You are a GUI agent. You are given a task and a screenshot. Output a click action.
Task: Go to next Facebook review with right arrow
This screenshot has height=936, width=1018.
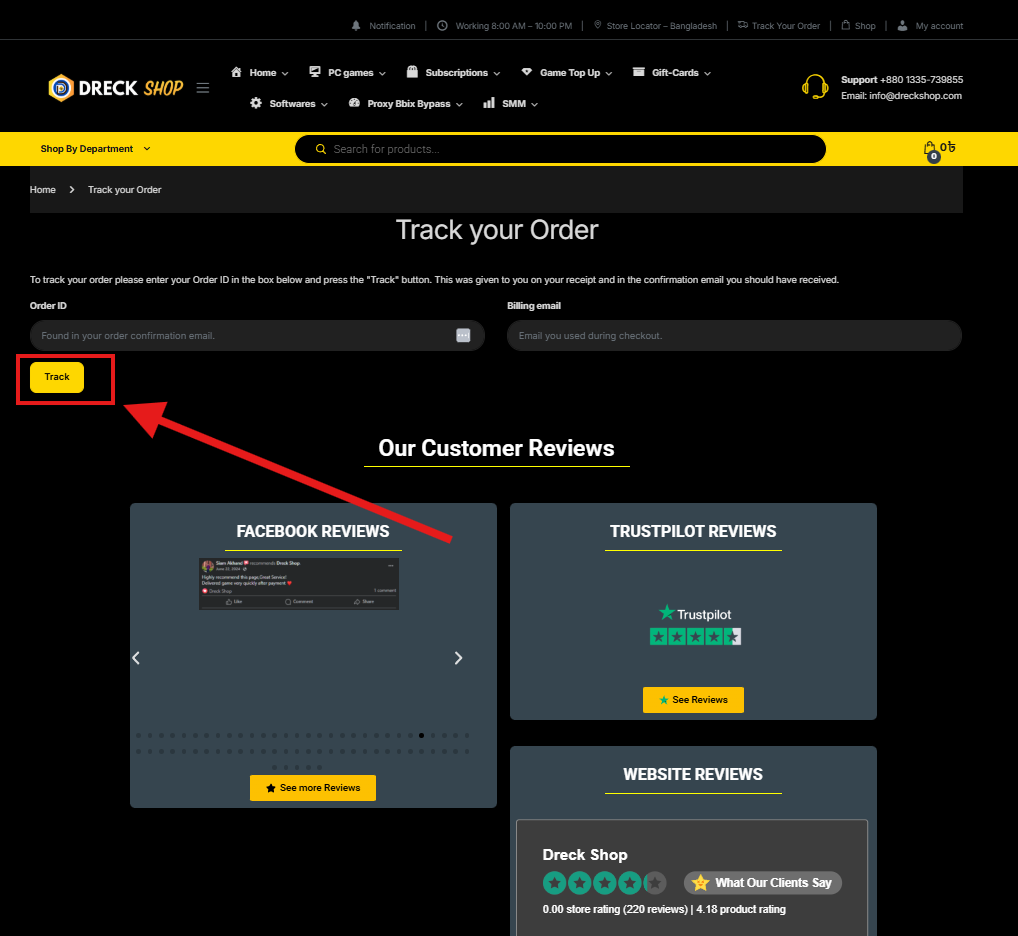click(459, 658)
